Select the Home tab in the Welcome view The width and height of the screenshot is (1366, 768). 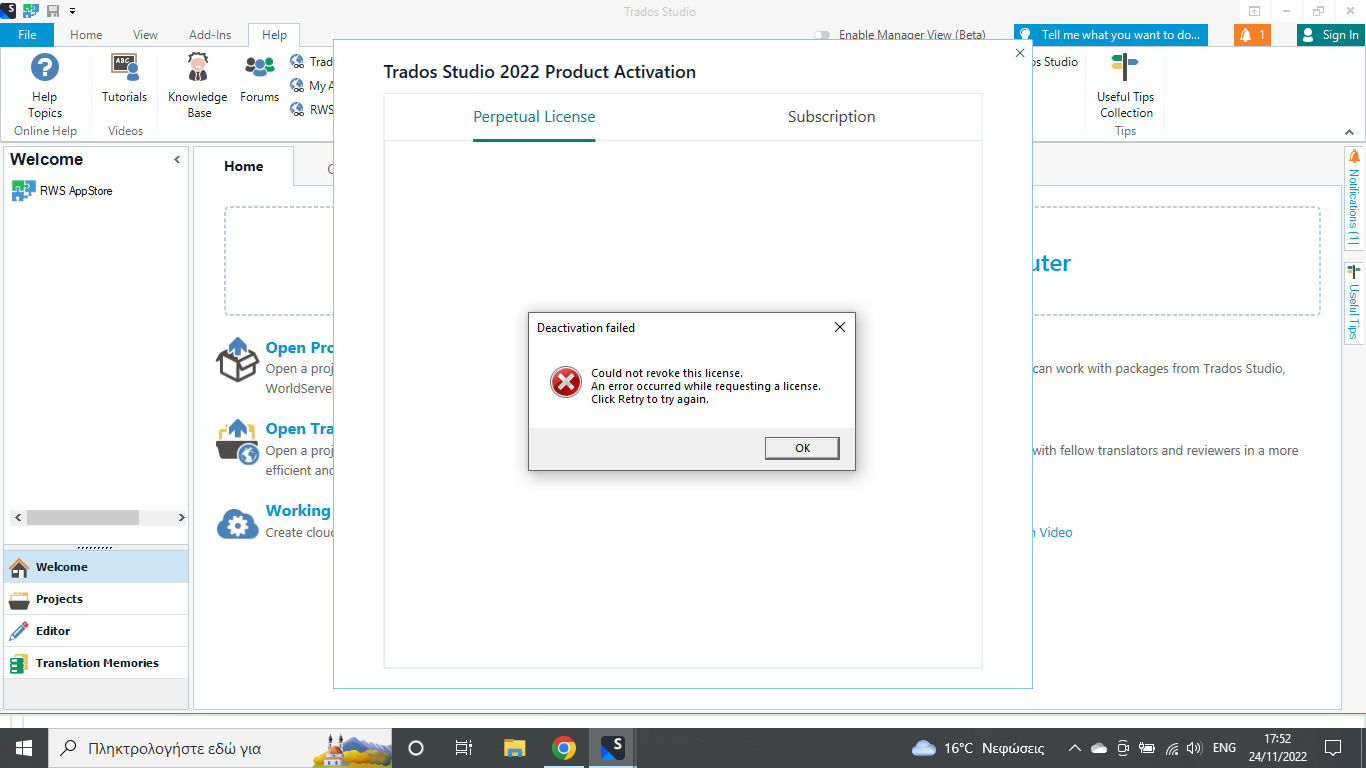[x=244, y=167]
